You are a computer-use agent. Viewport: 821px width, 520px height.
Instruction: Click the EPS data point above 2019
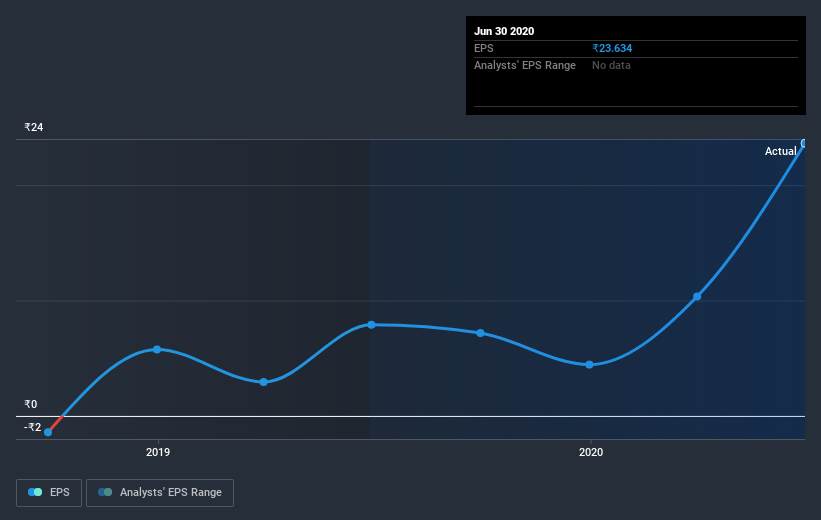click(x=157, y=349)
